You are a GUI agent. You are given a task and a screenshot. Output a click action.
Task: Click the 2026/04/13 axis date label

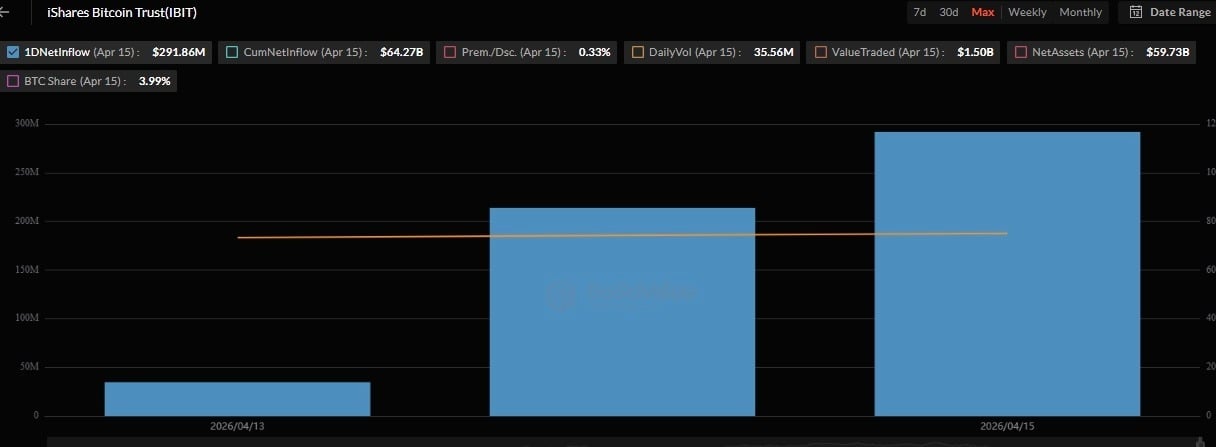237,426
